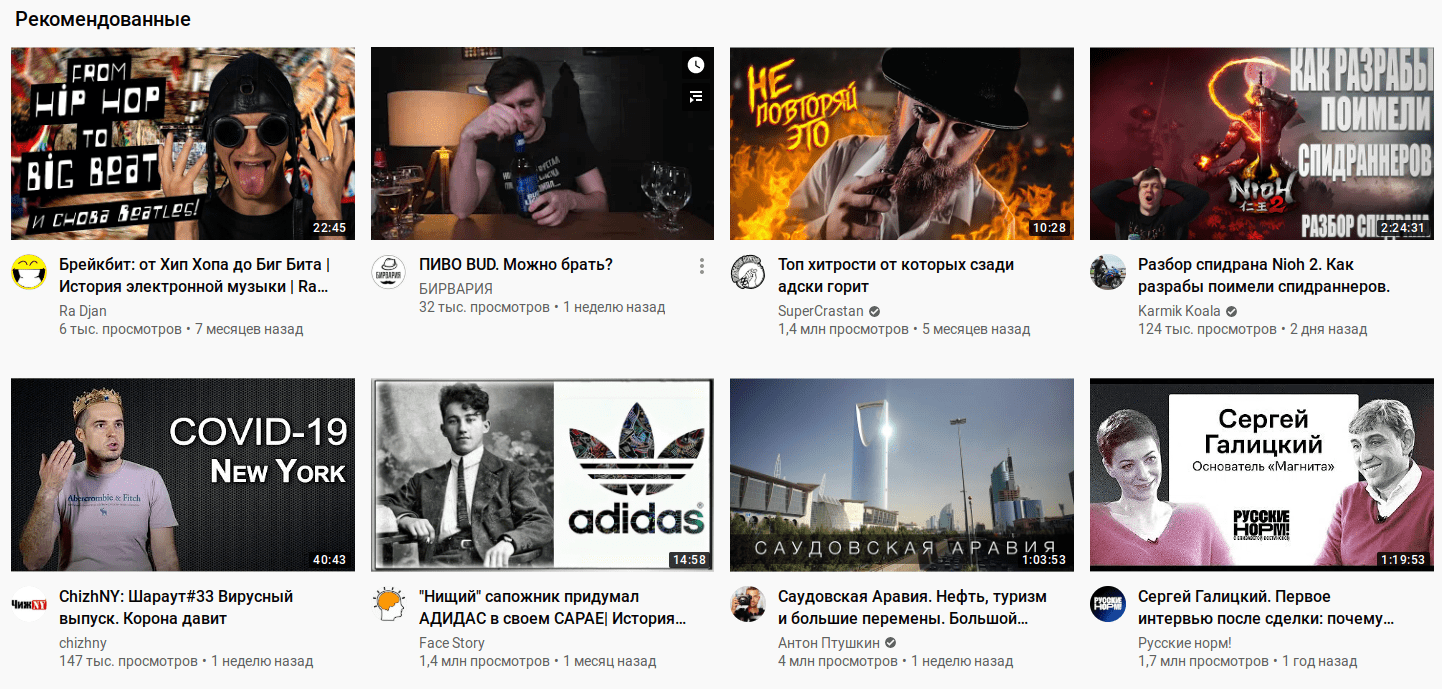This screenshot has height=689, width=1442.
Task: Click '1,4 млн просмотров • 5 месяцев назад' text
Action: [x=904, y=329]
